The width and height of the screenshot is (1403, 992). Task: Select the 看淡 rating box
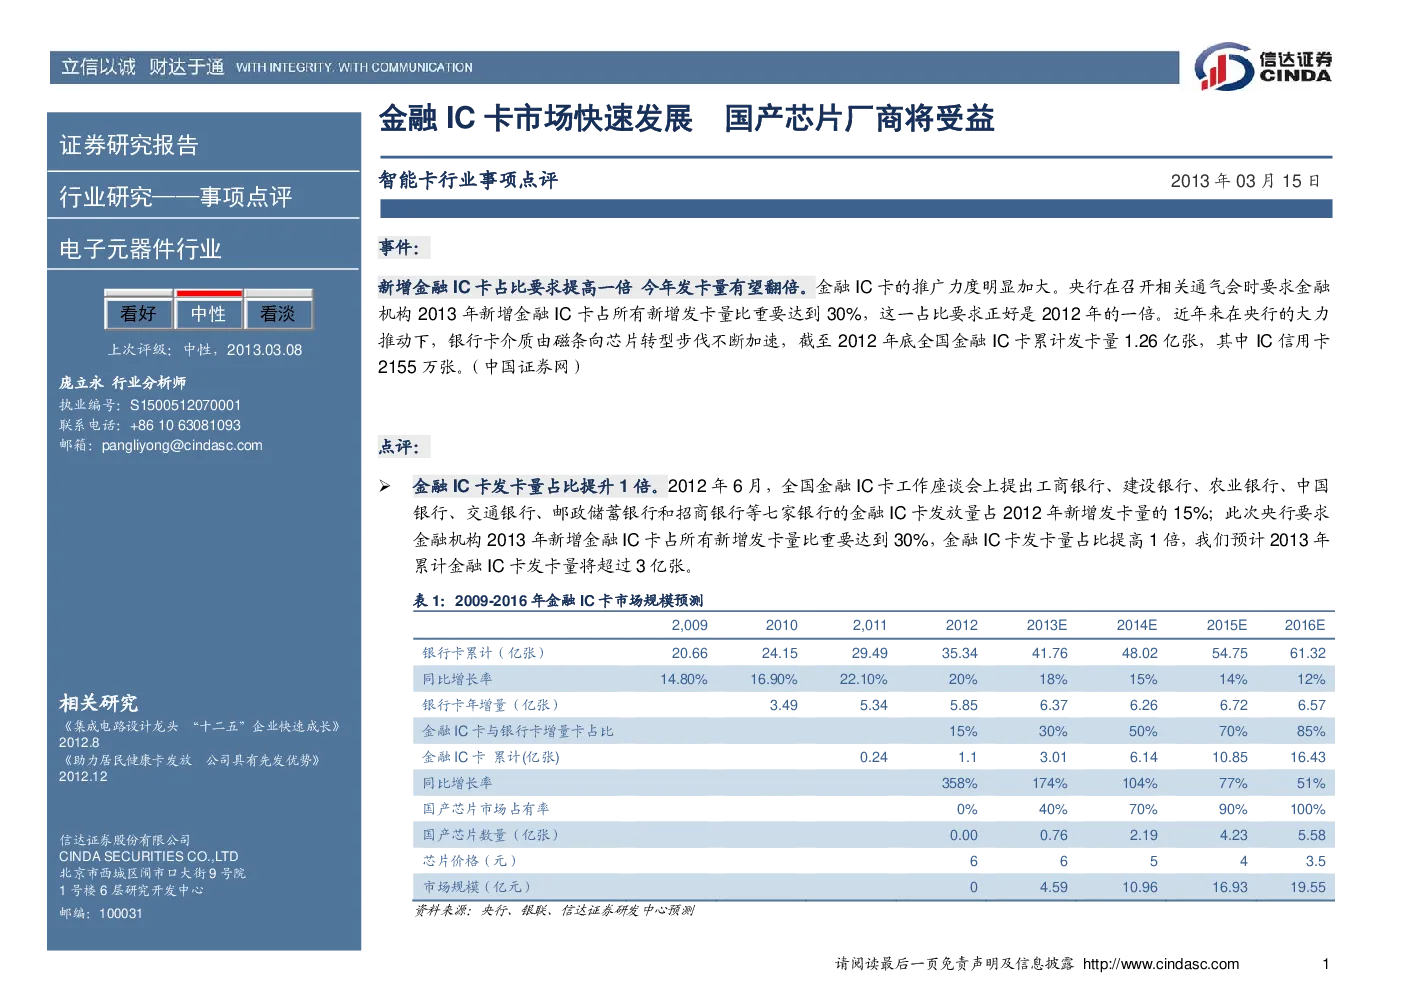pyautogui.click(x=278, y=313)
